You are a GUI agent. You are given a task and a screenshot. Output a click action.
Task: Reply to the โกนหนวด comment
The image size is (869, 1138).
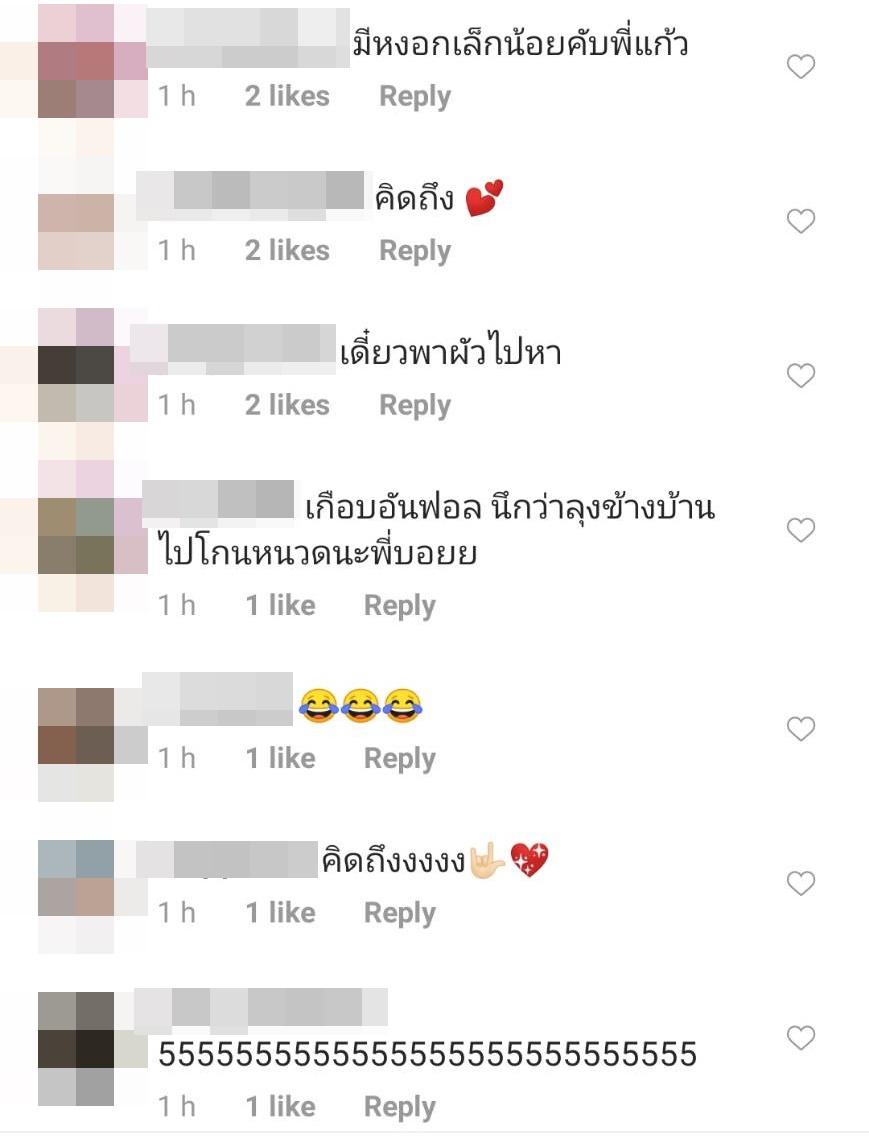tap(399, 606)
